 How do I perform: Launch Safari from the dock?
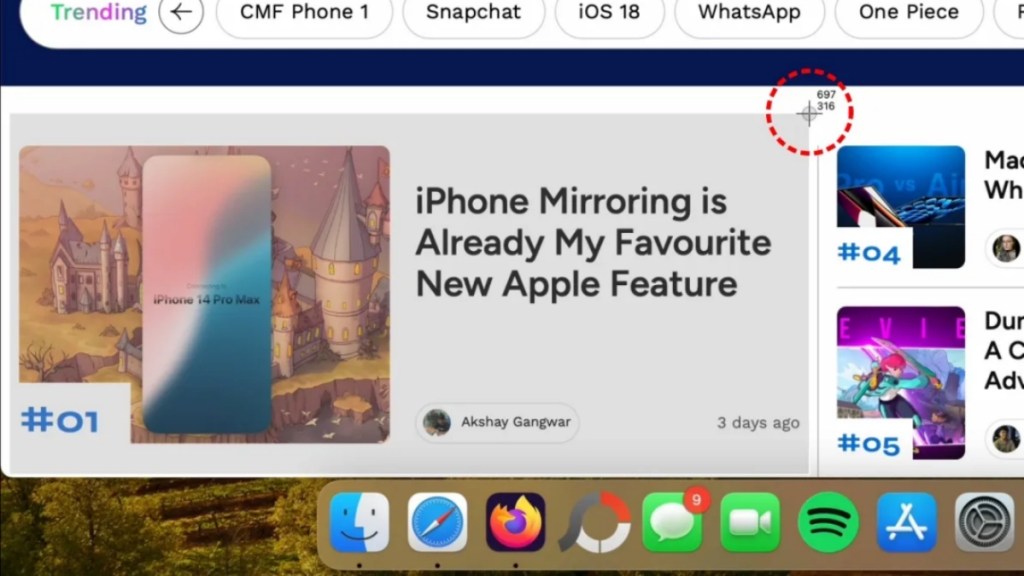pos(437,522)
